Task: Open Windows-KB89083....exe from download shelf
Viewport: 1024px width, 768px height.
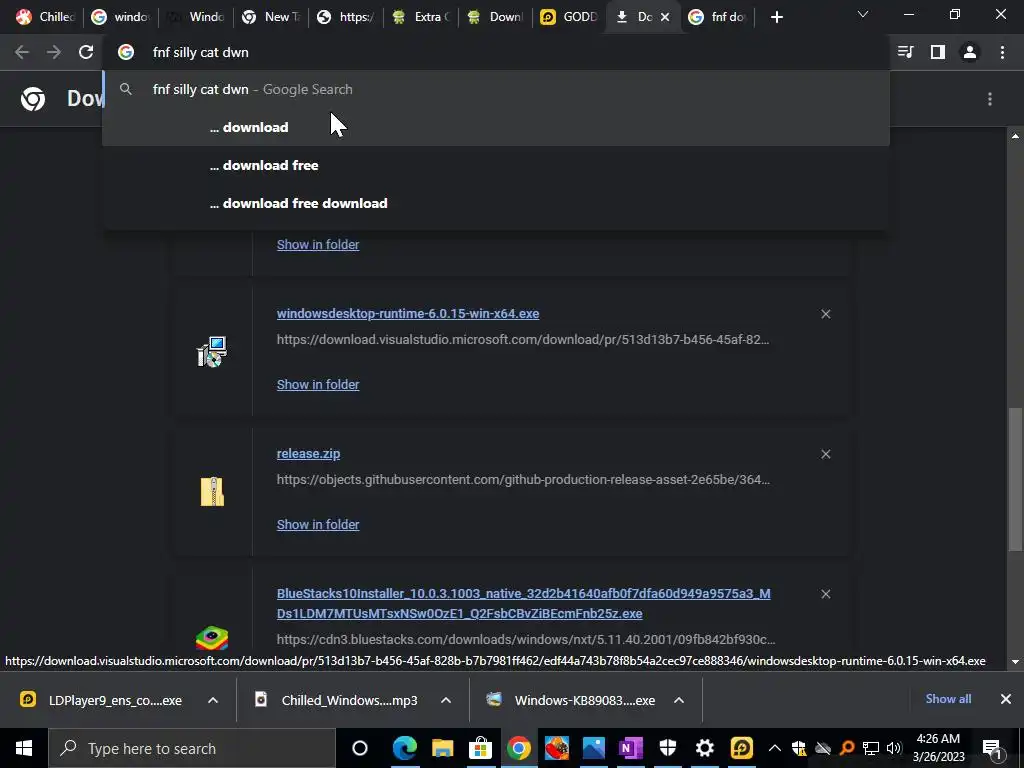Action: tap(570, 700)
